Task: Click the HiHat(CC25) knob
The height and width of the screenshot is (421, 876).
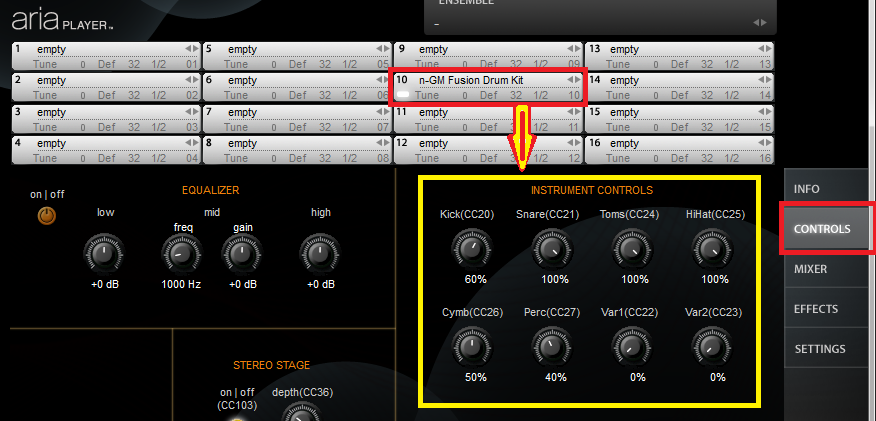Action: pos(712,249)
